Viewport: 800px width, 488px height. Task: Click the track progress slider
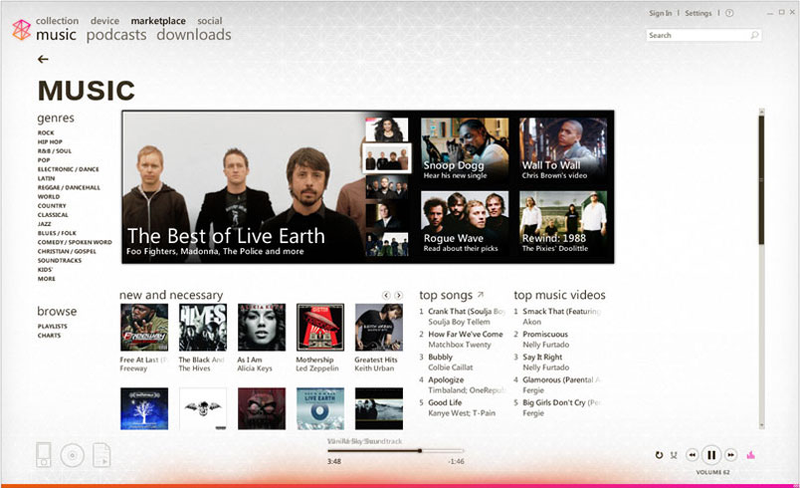(x=395, y=451)
